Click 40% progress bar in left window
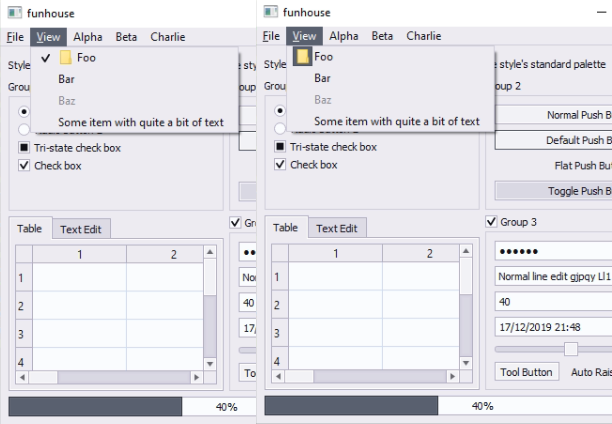Viewport: 612px width, 424px height. [x=132, y=407]
